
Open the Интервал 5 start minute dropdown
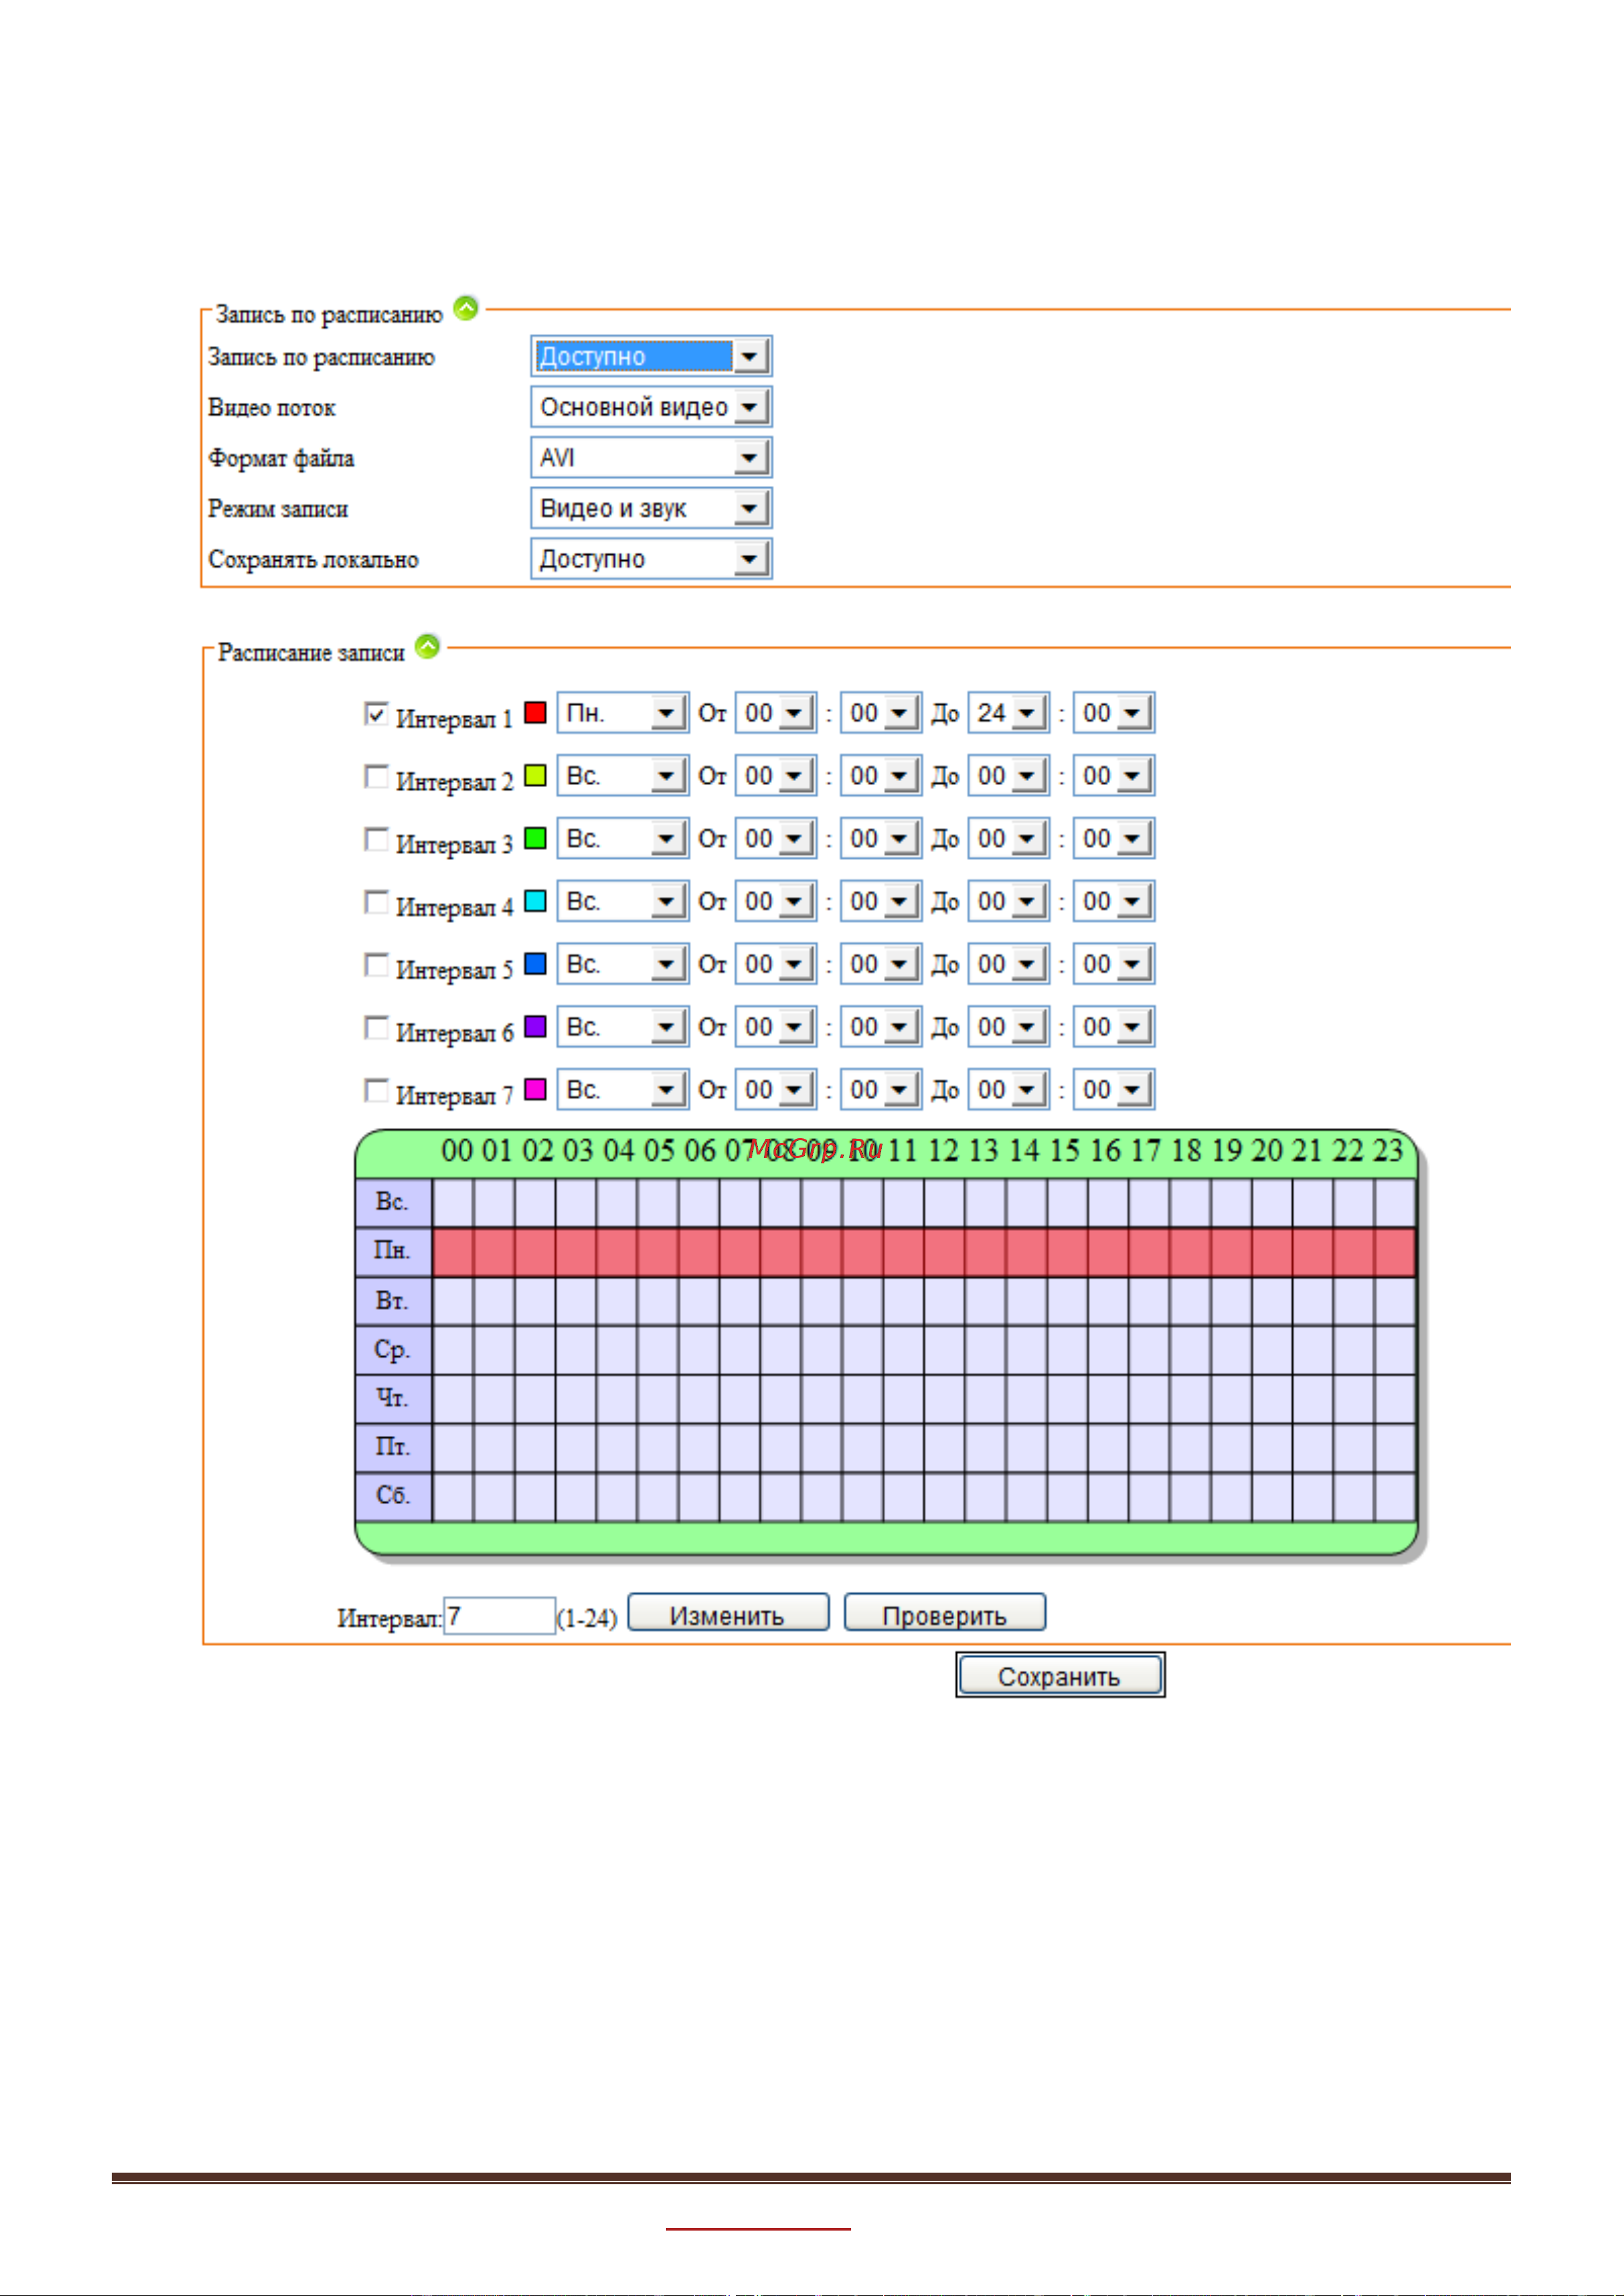[881, 965]
